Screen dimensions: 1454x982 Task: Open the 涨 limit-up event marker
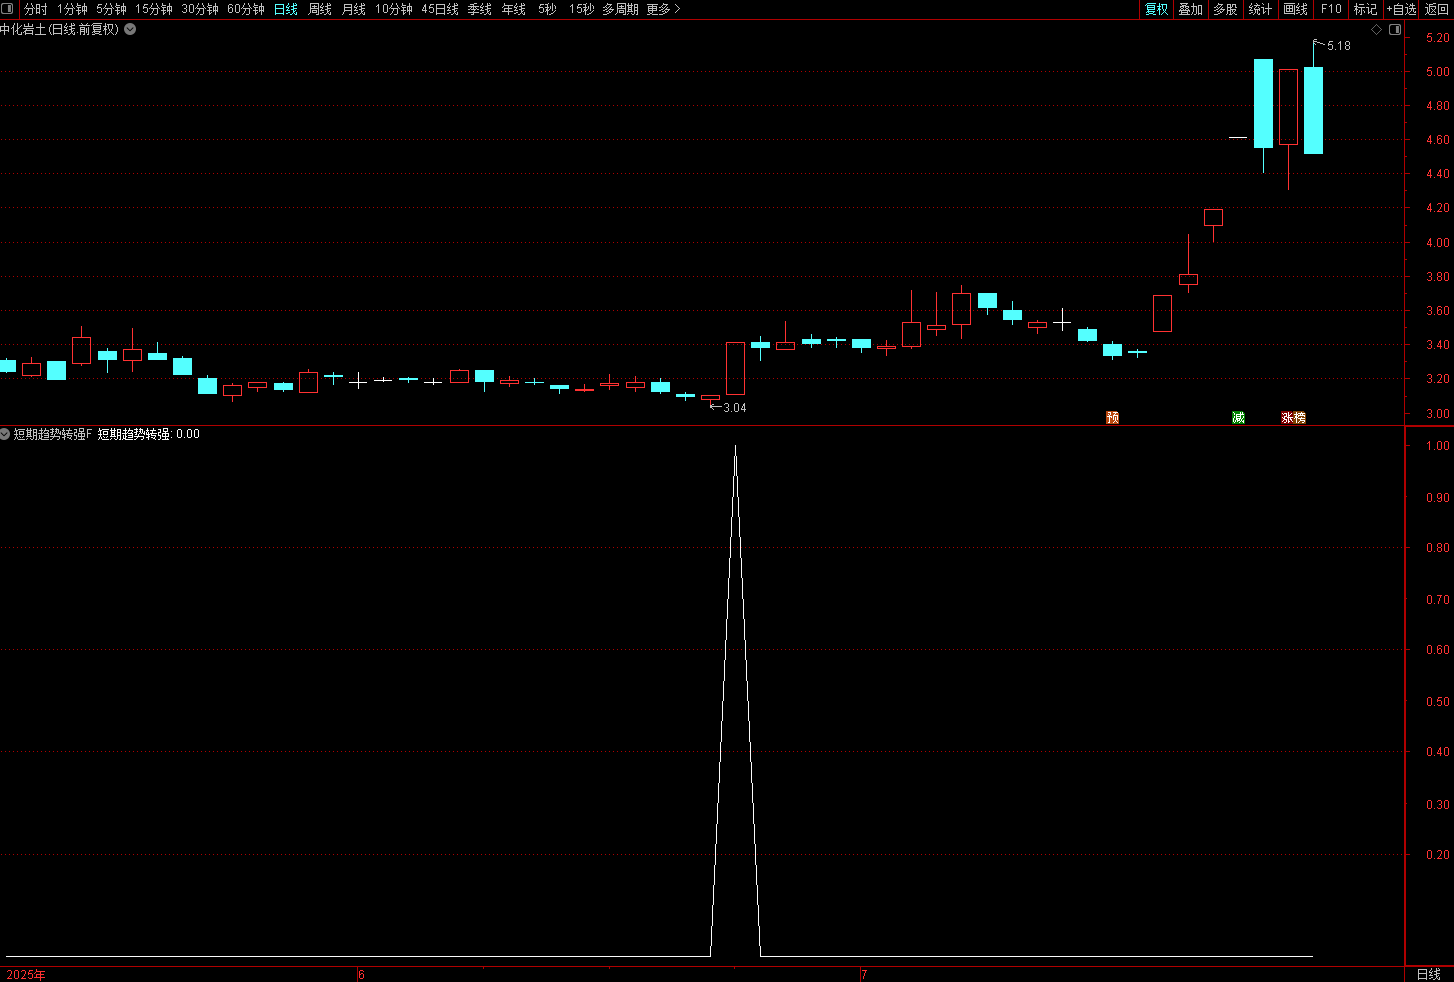pos(1288,417)
